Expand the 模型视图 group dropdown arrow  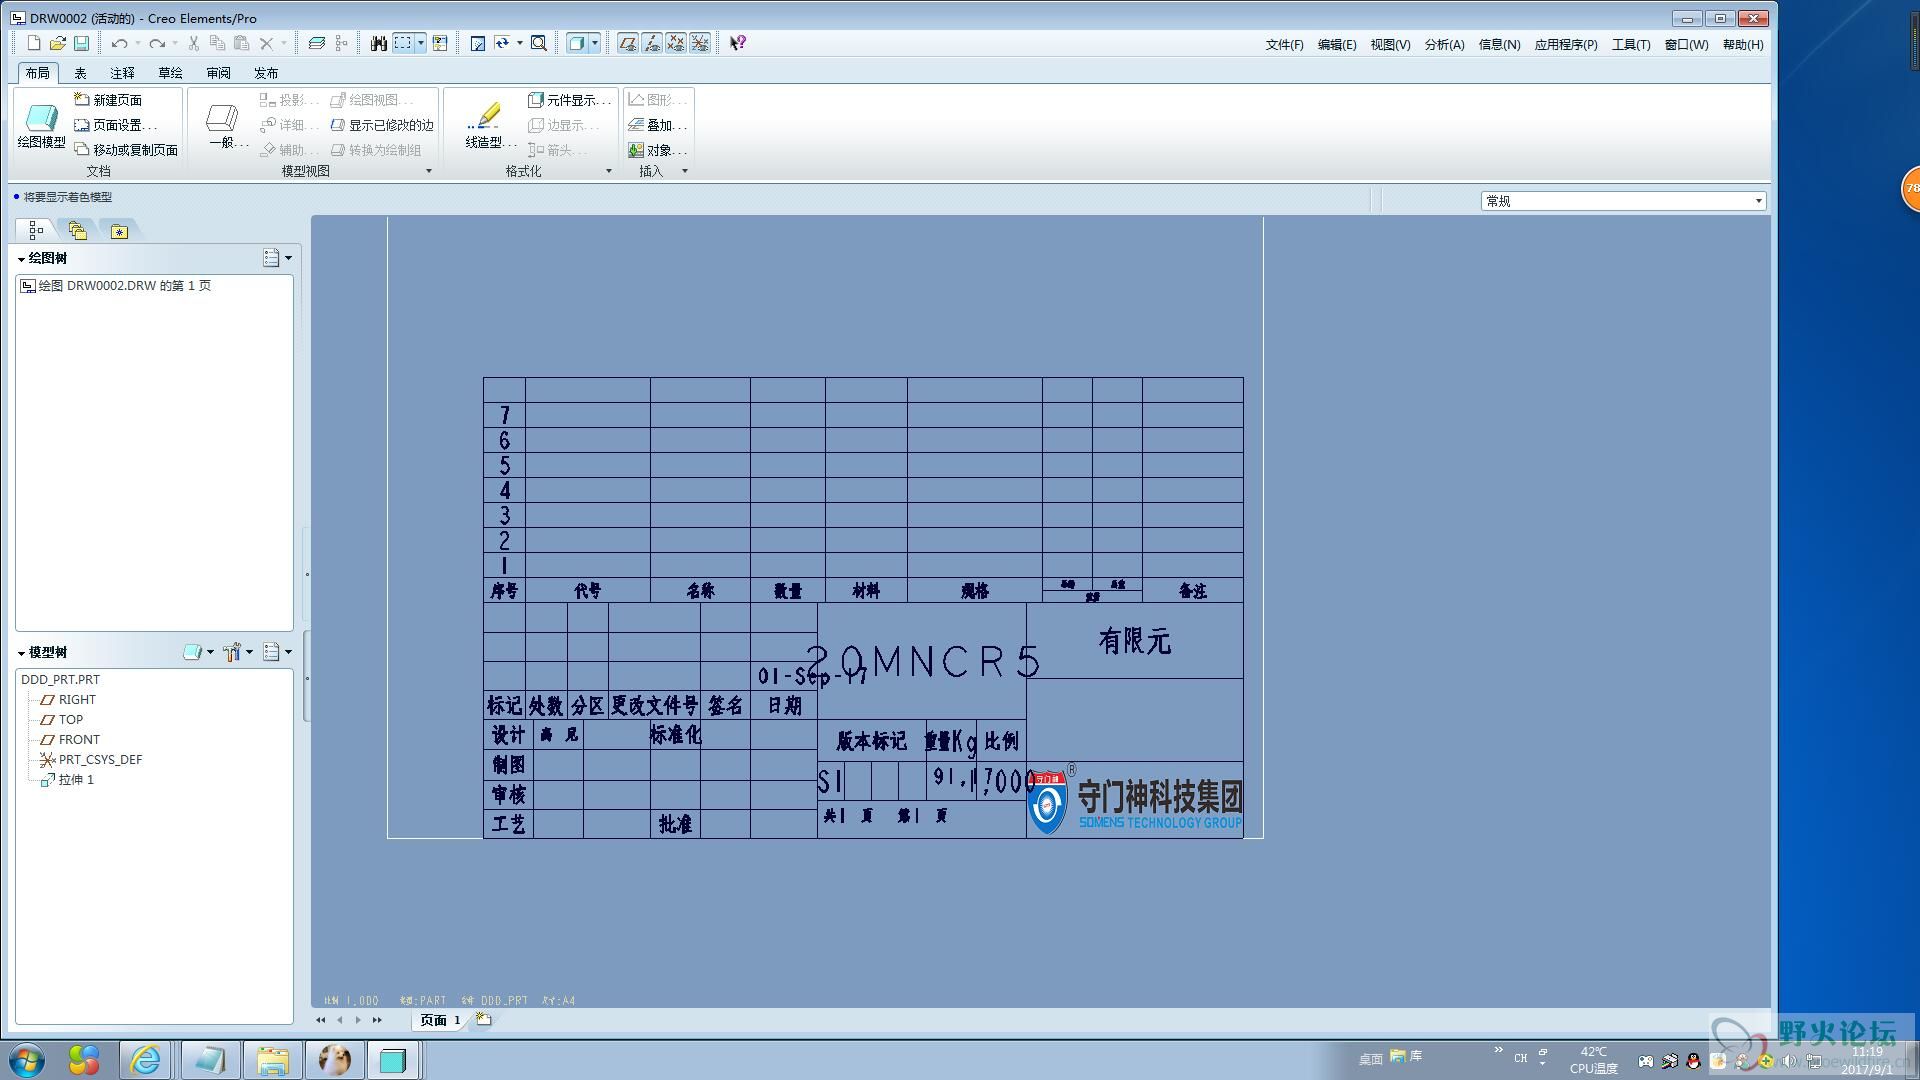pos(429,171)
